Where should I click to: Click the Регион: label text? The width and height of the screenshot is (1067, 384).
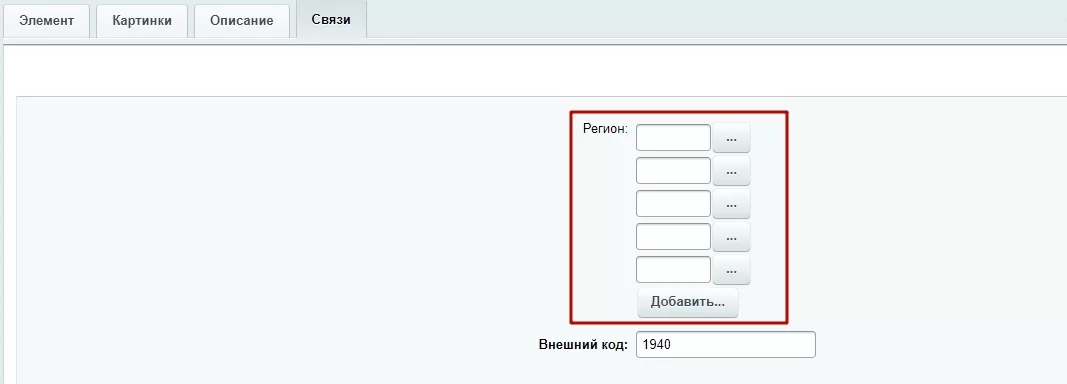pos(605,129)
